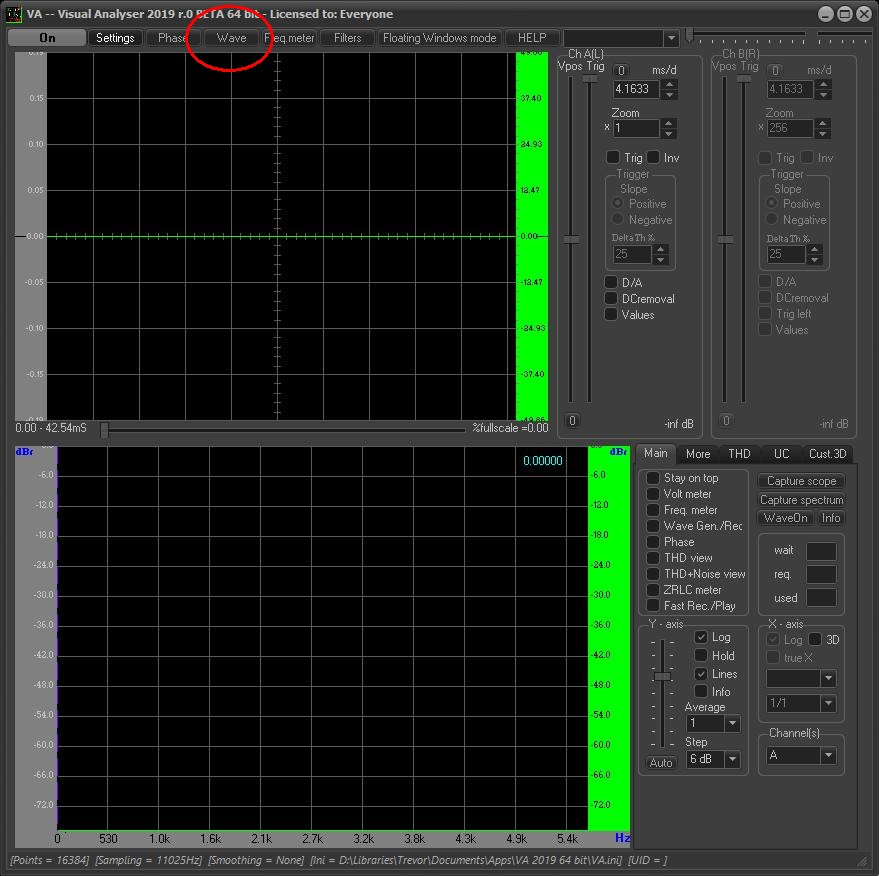Decrease Ch A ms/d value with down arrow
The height and width of the screenshot is (876, 879).
pyautogui.click(x=669, y=94)
